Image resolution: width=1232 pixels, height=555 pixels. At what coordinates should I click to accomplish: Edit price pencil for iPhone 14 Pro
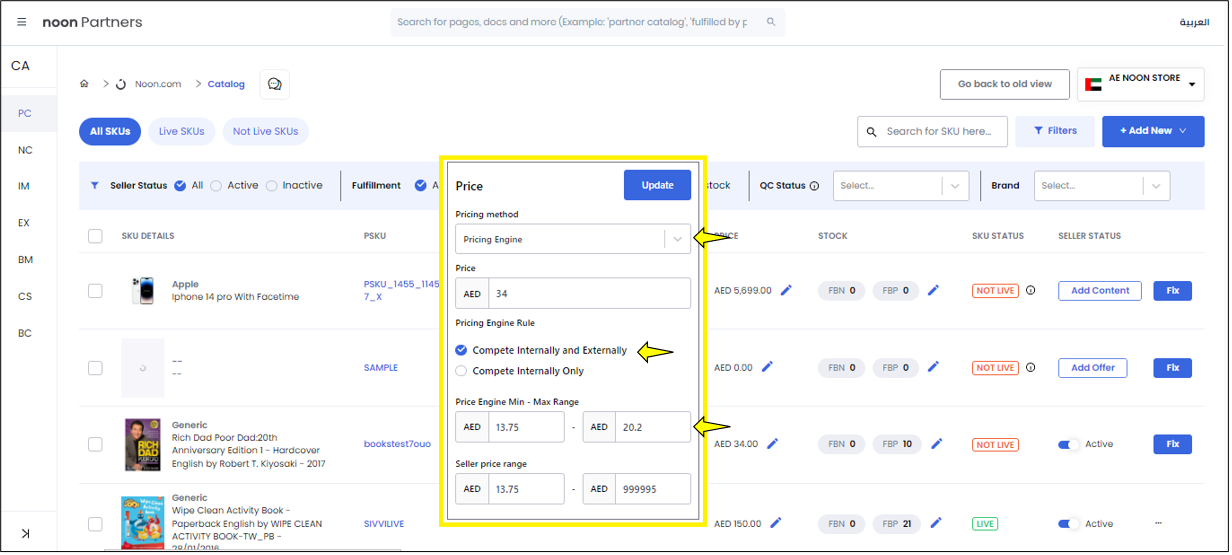point(786,291)
